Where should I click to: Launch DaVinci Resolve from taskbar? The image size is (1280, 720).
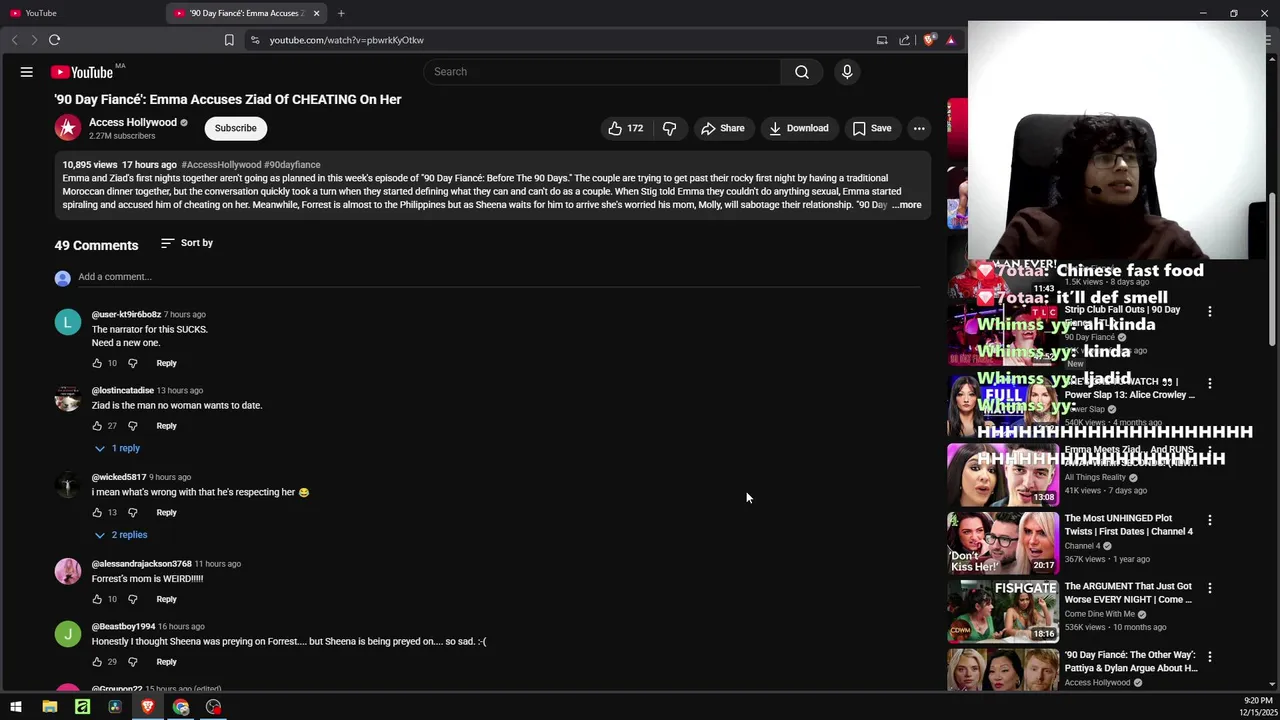(115, 707)
